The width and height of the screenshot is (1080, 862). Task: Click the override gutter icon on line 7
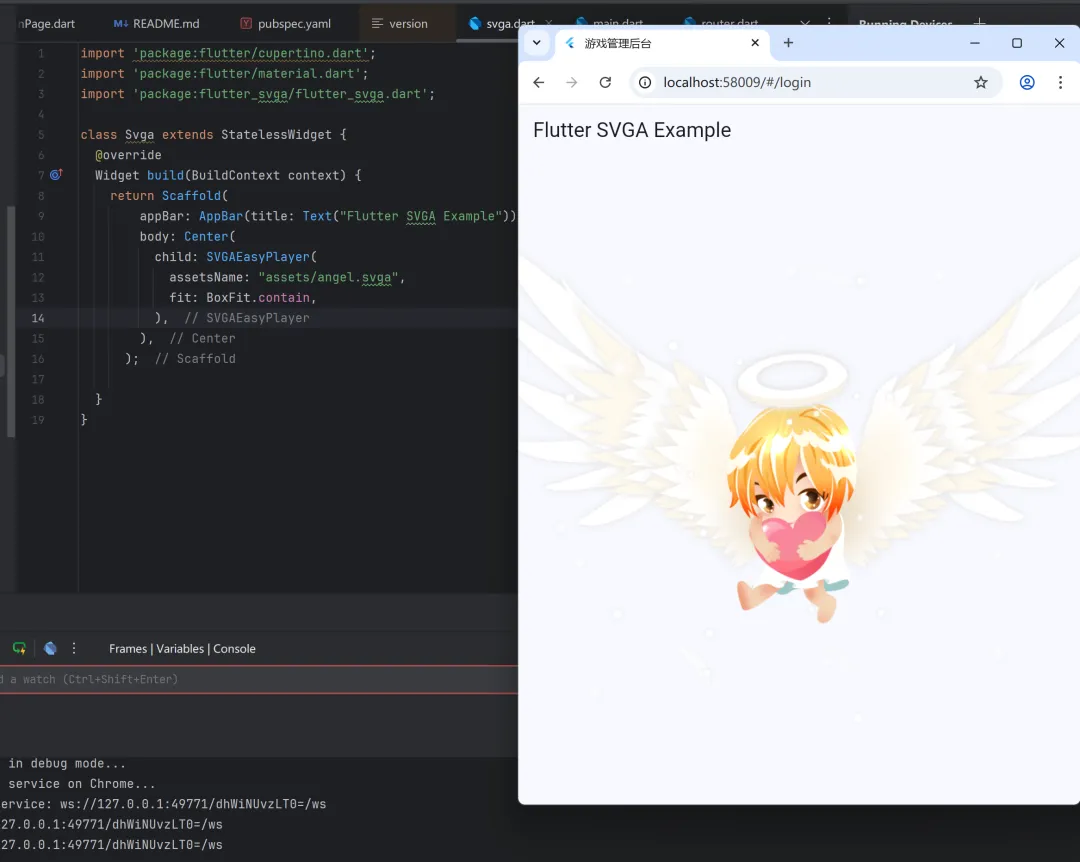tap(56, 175)
